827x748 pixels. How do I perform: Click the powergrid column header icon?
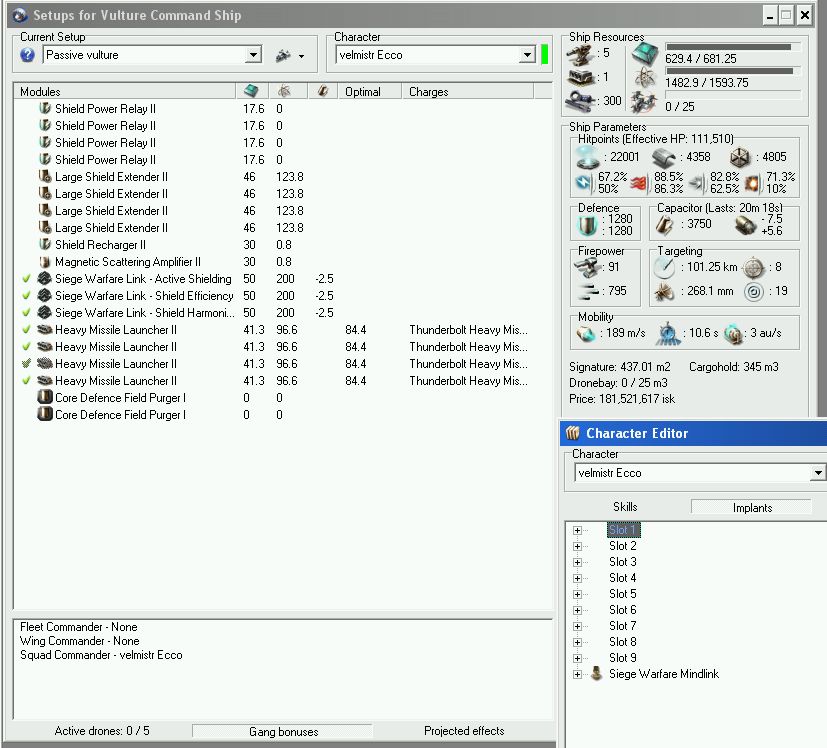pos(284,91)
